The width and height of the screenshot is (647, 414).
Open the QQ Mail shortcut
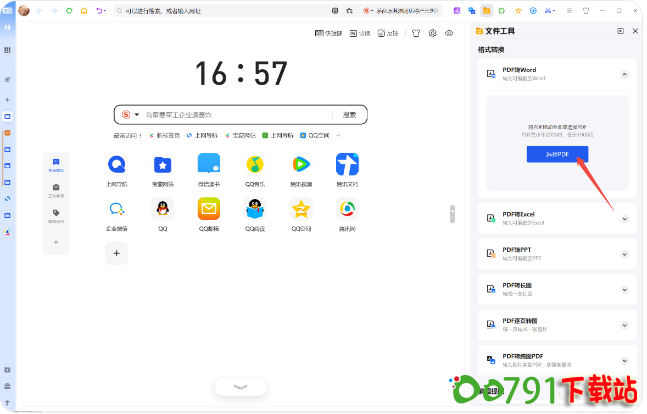208,209
